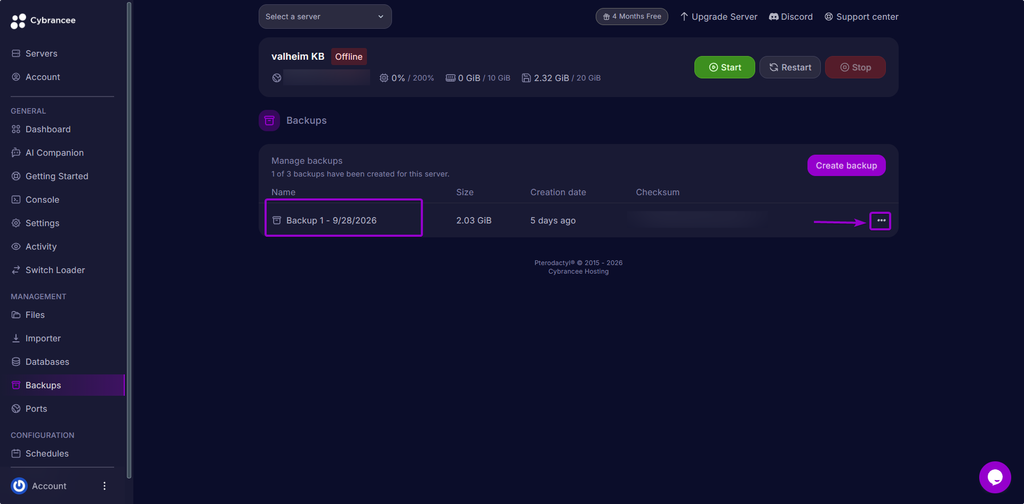Click the Cybrancee logo icon

click(x=18, y=21)
